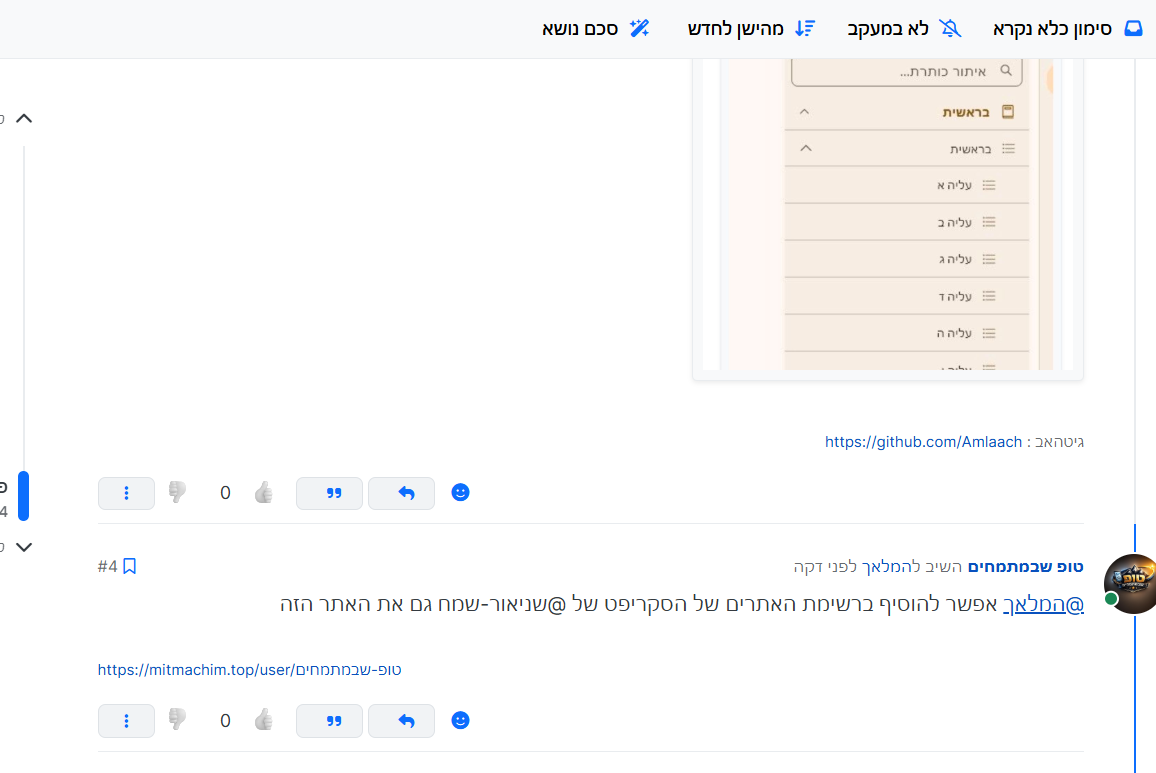Click the blue post navigator scroll handle
Screen dimensions: 1156x773
[24, 496]
